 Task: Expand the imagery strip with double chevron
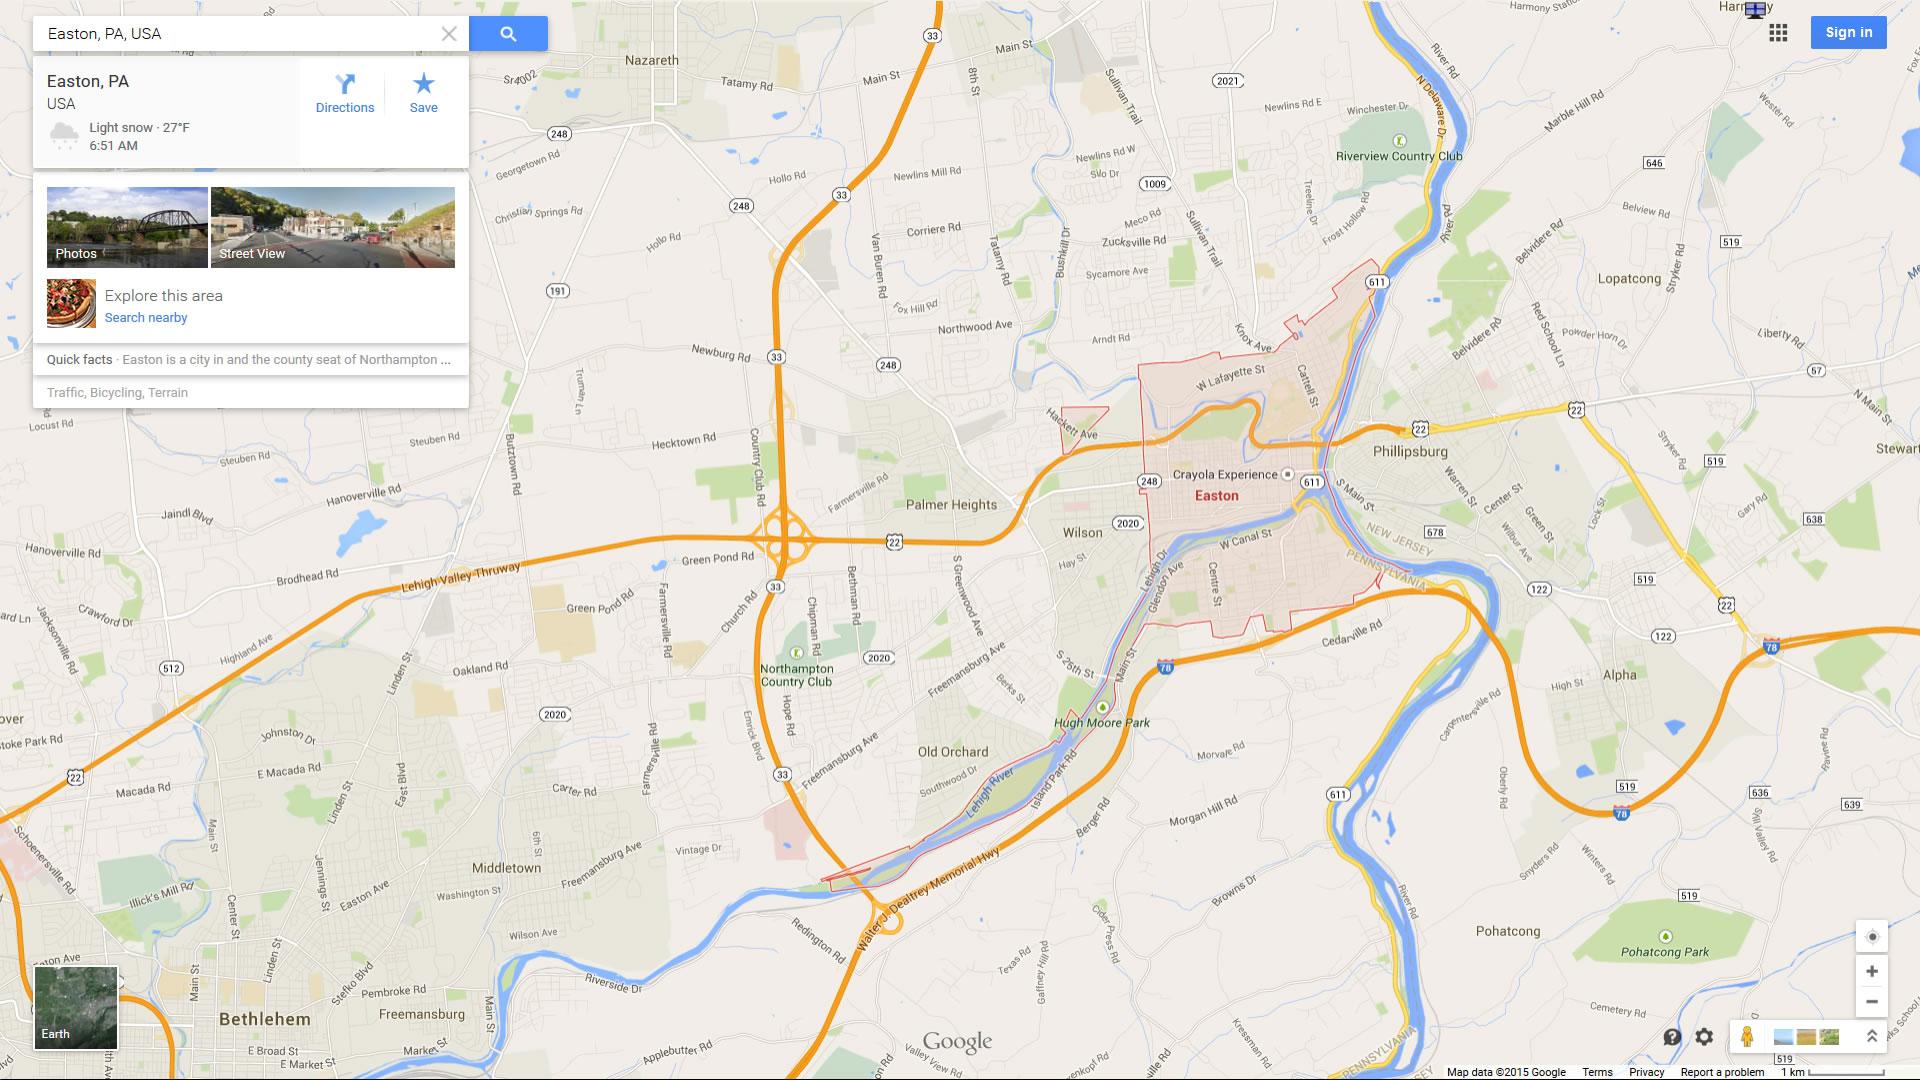[1871, 1037]
